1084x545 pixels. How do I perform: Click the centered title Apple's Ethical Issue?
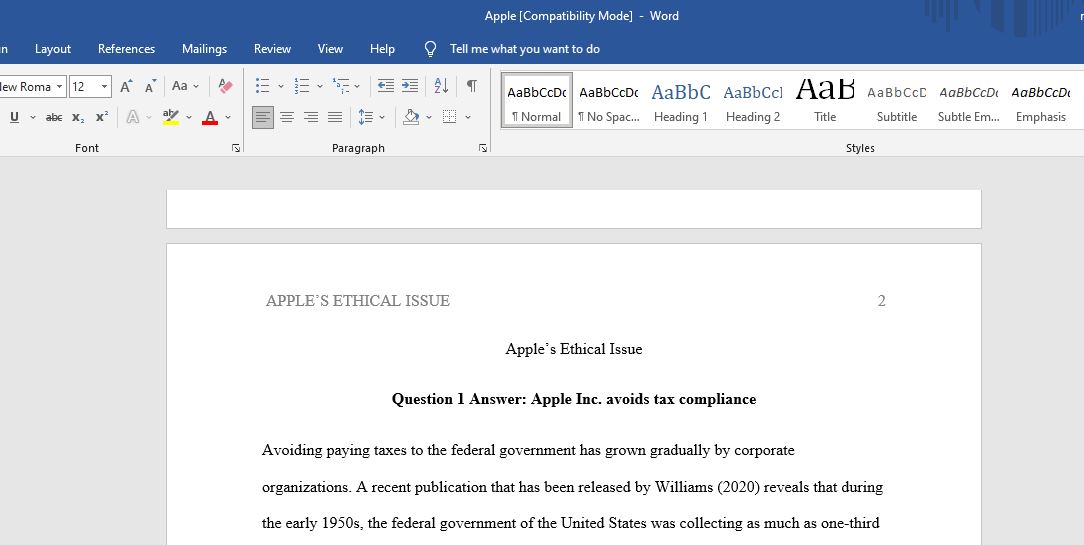pos(574,349)
